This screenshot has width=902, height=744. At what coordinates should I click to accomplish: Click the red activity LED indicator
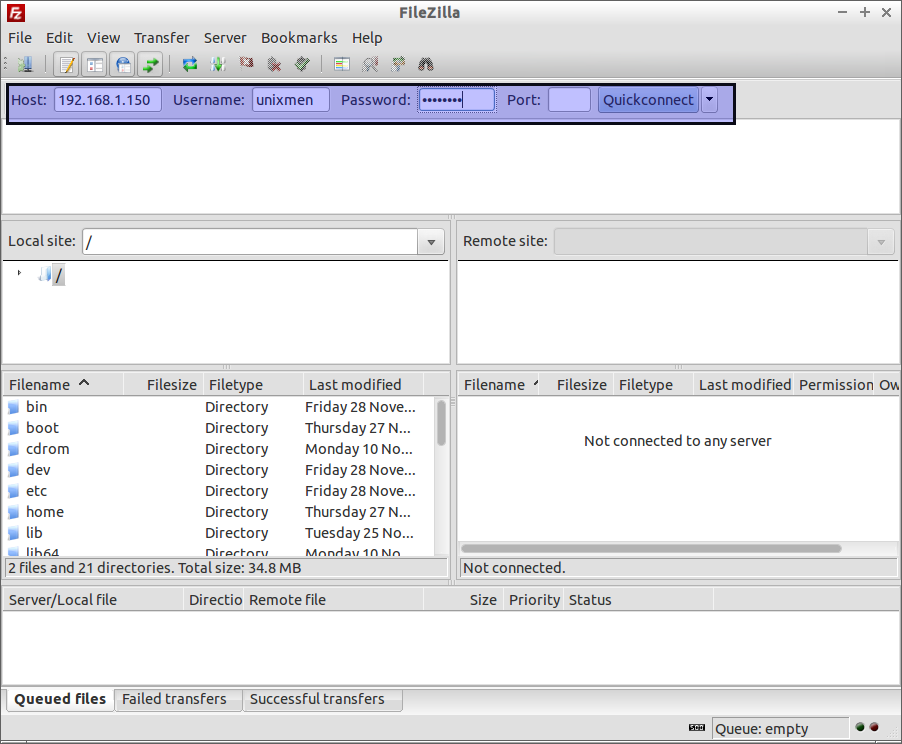point(874,727)
